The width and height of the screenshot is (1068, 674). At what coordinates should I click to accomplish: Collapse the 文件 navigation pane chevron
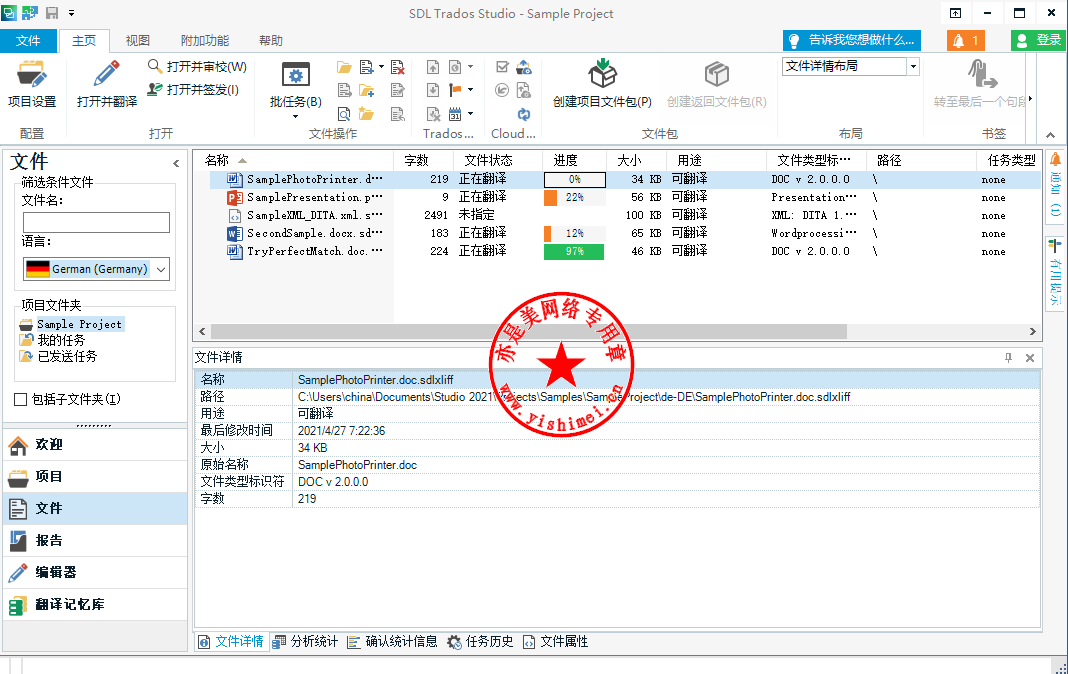[176, 163]
